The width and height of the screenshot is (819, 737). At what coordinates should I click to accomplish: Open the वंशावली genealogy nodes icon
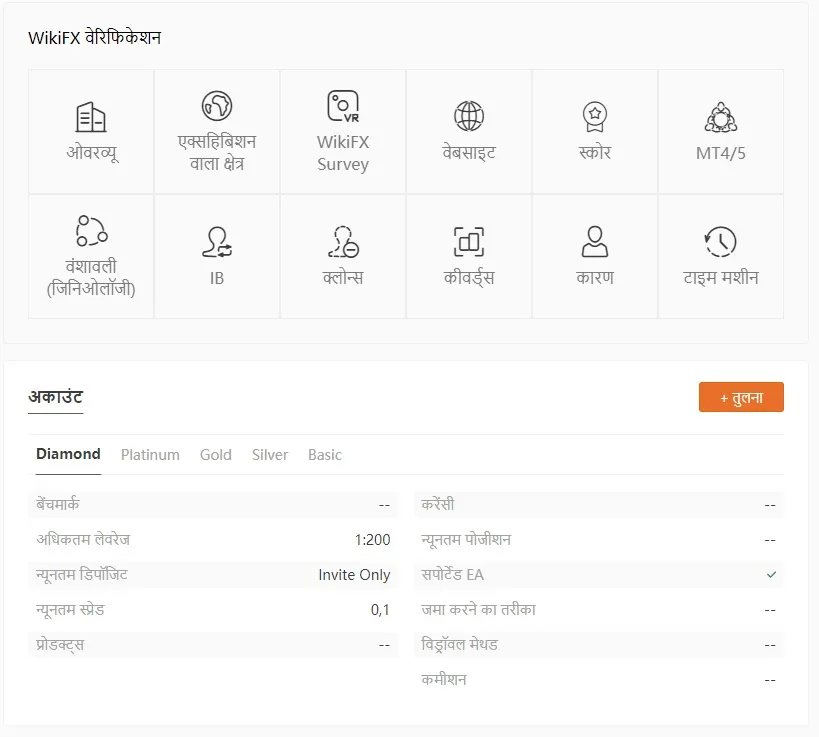[x=91, y=230]
